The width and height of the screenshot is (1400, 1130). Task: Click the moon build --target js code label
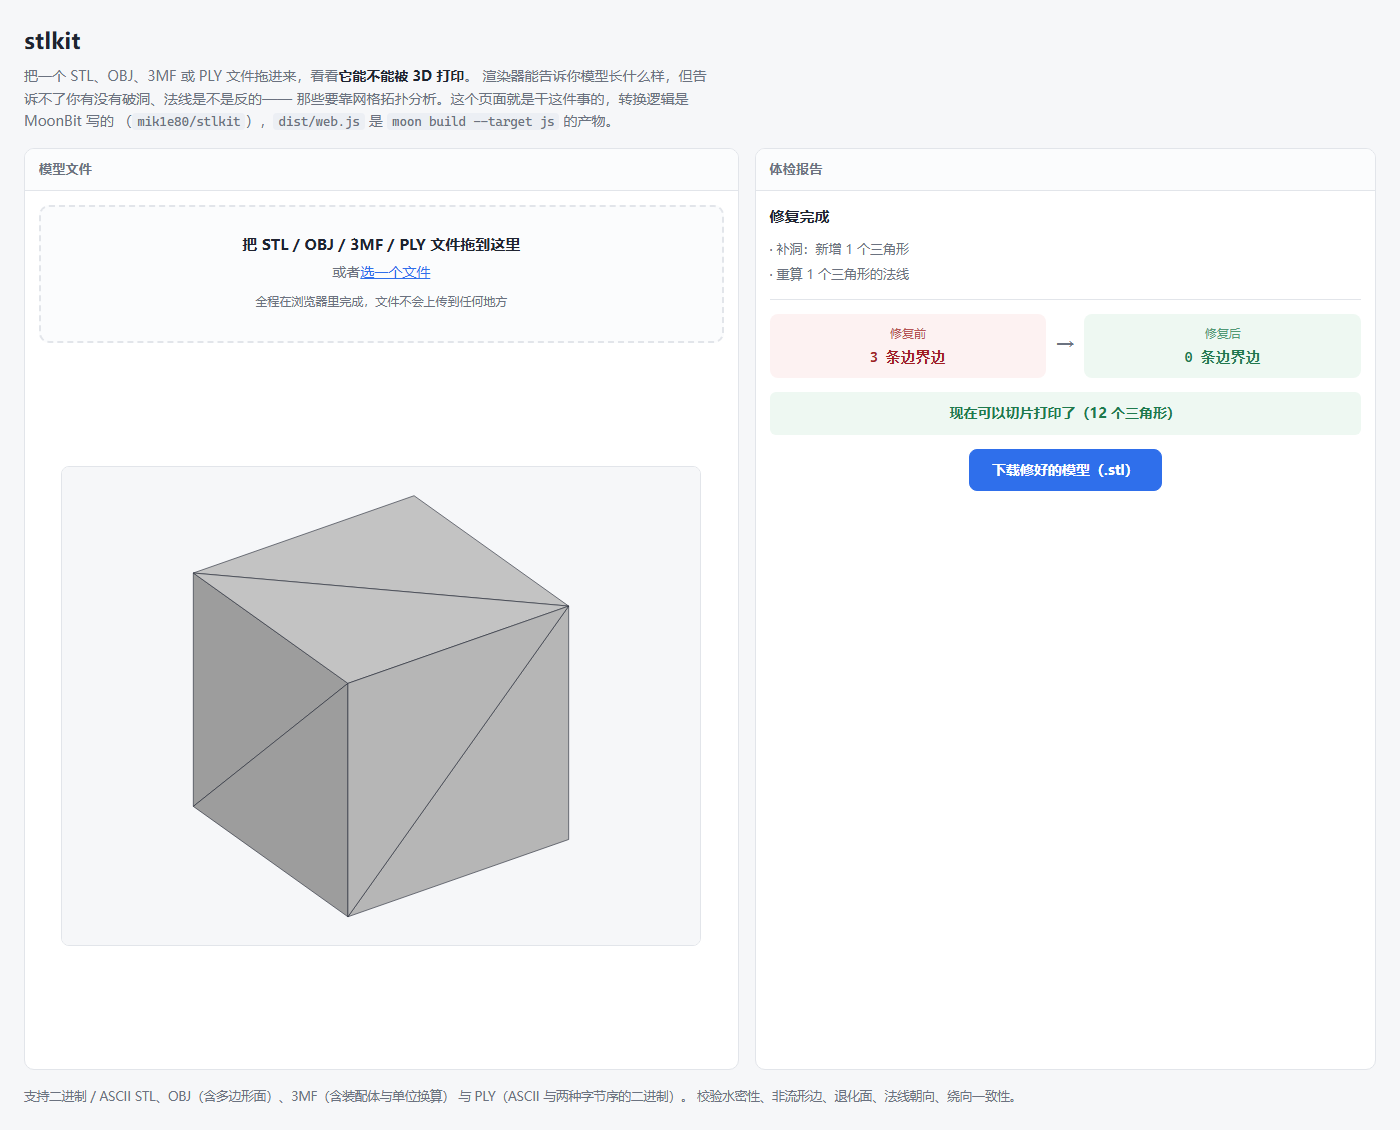tap(473, 122)
